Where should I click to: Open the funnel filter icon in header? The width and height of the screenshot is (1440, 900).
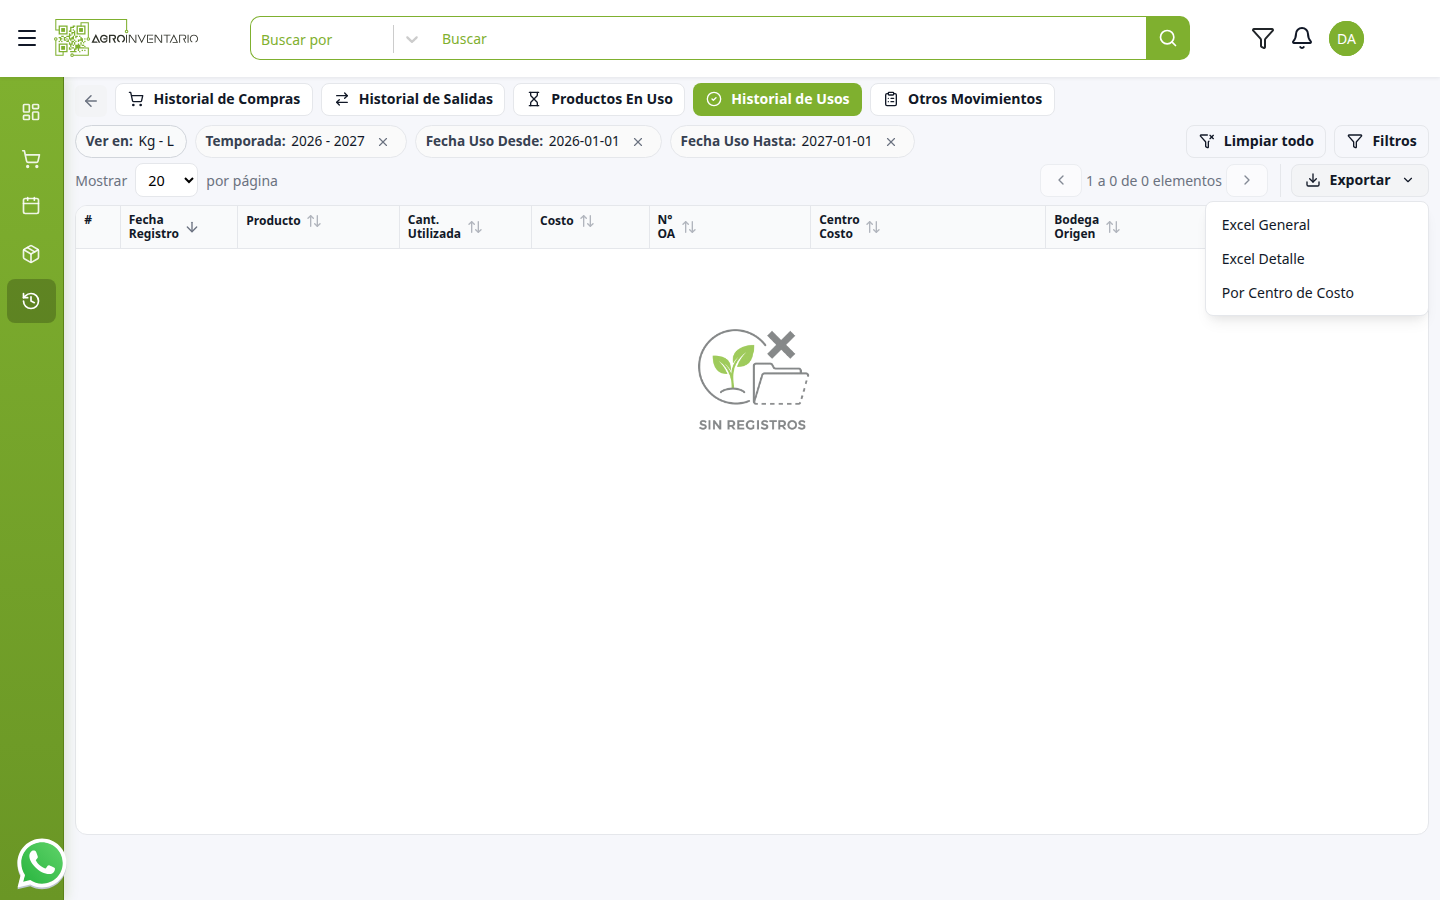pyautogui.click(x=1262, y=38)
